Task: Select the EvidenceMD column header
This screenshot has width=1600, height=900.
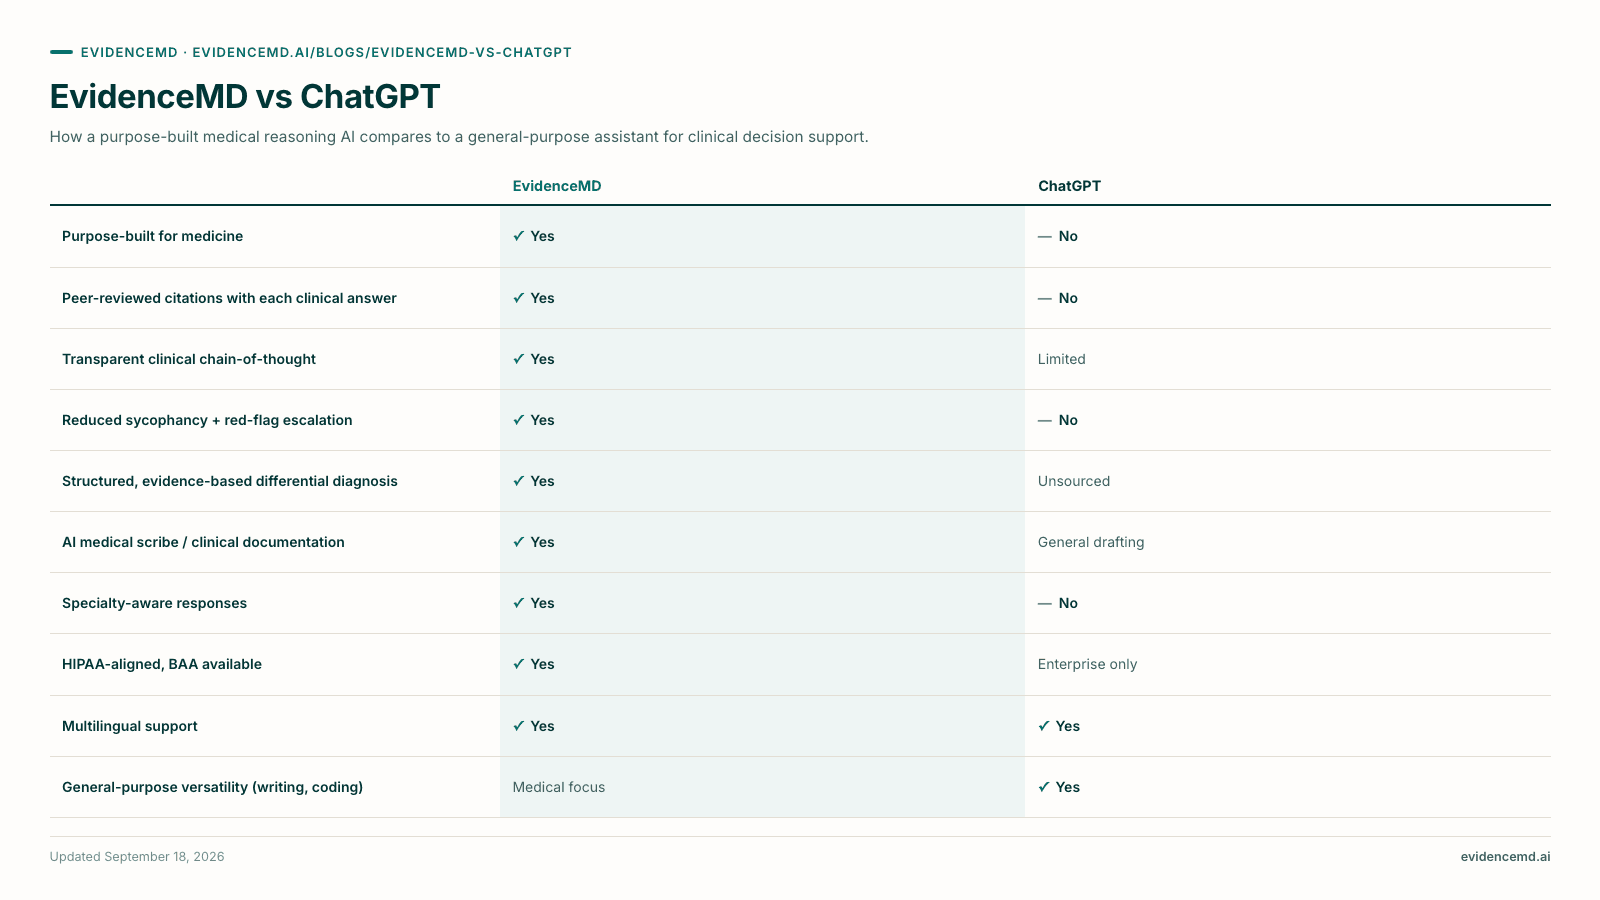Action: point(557,186)
